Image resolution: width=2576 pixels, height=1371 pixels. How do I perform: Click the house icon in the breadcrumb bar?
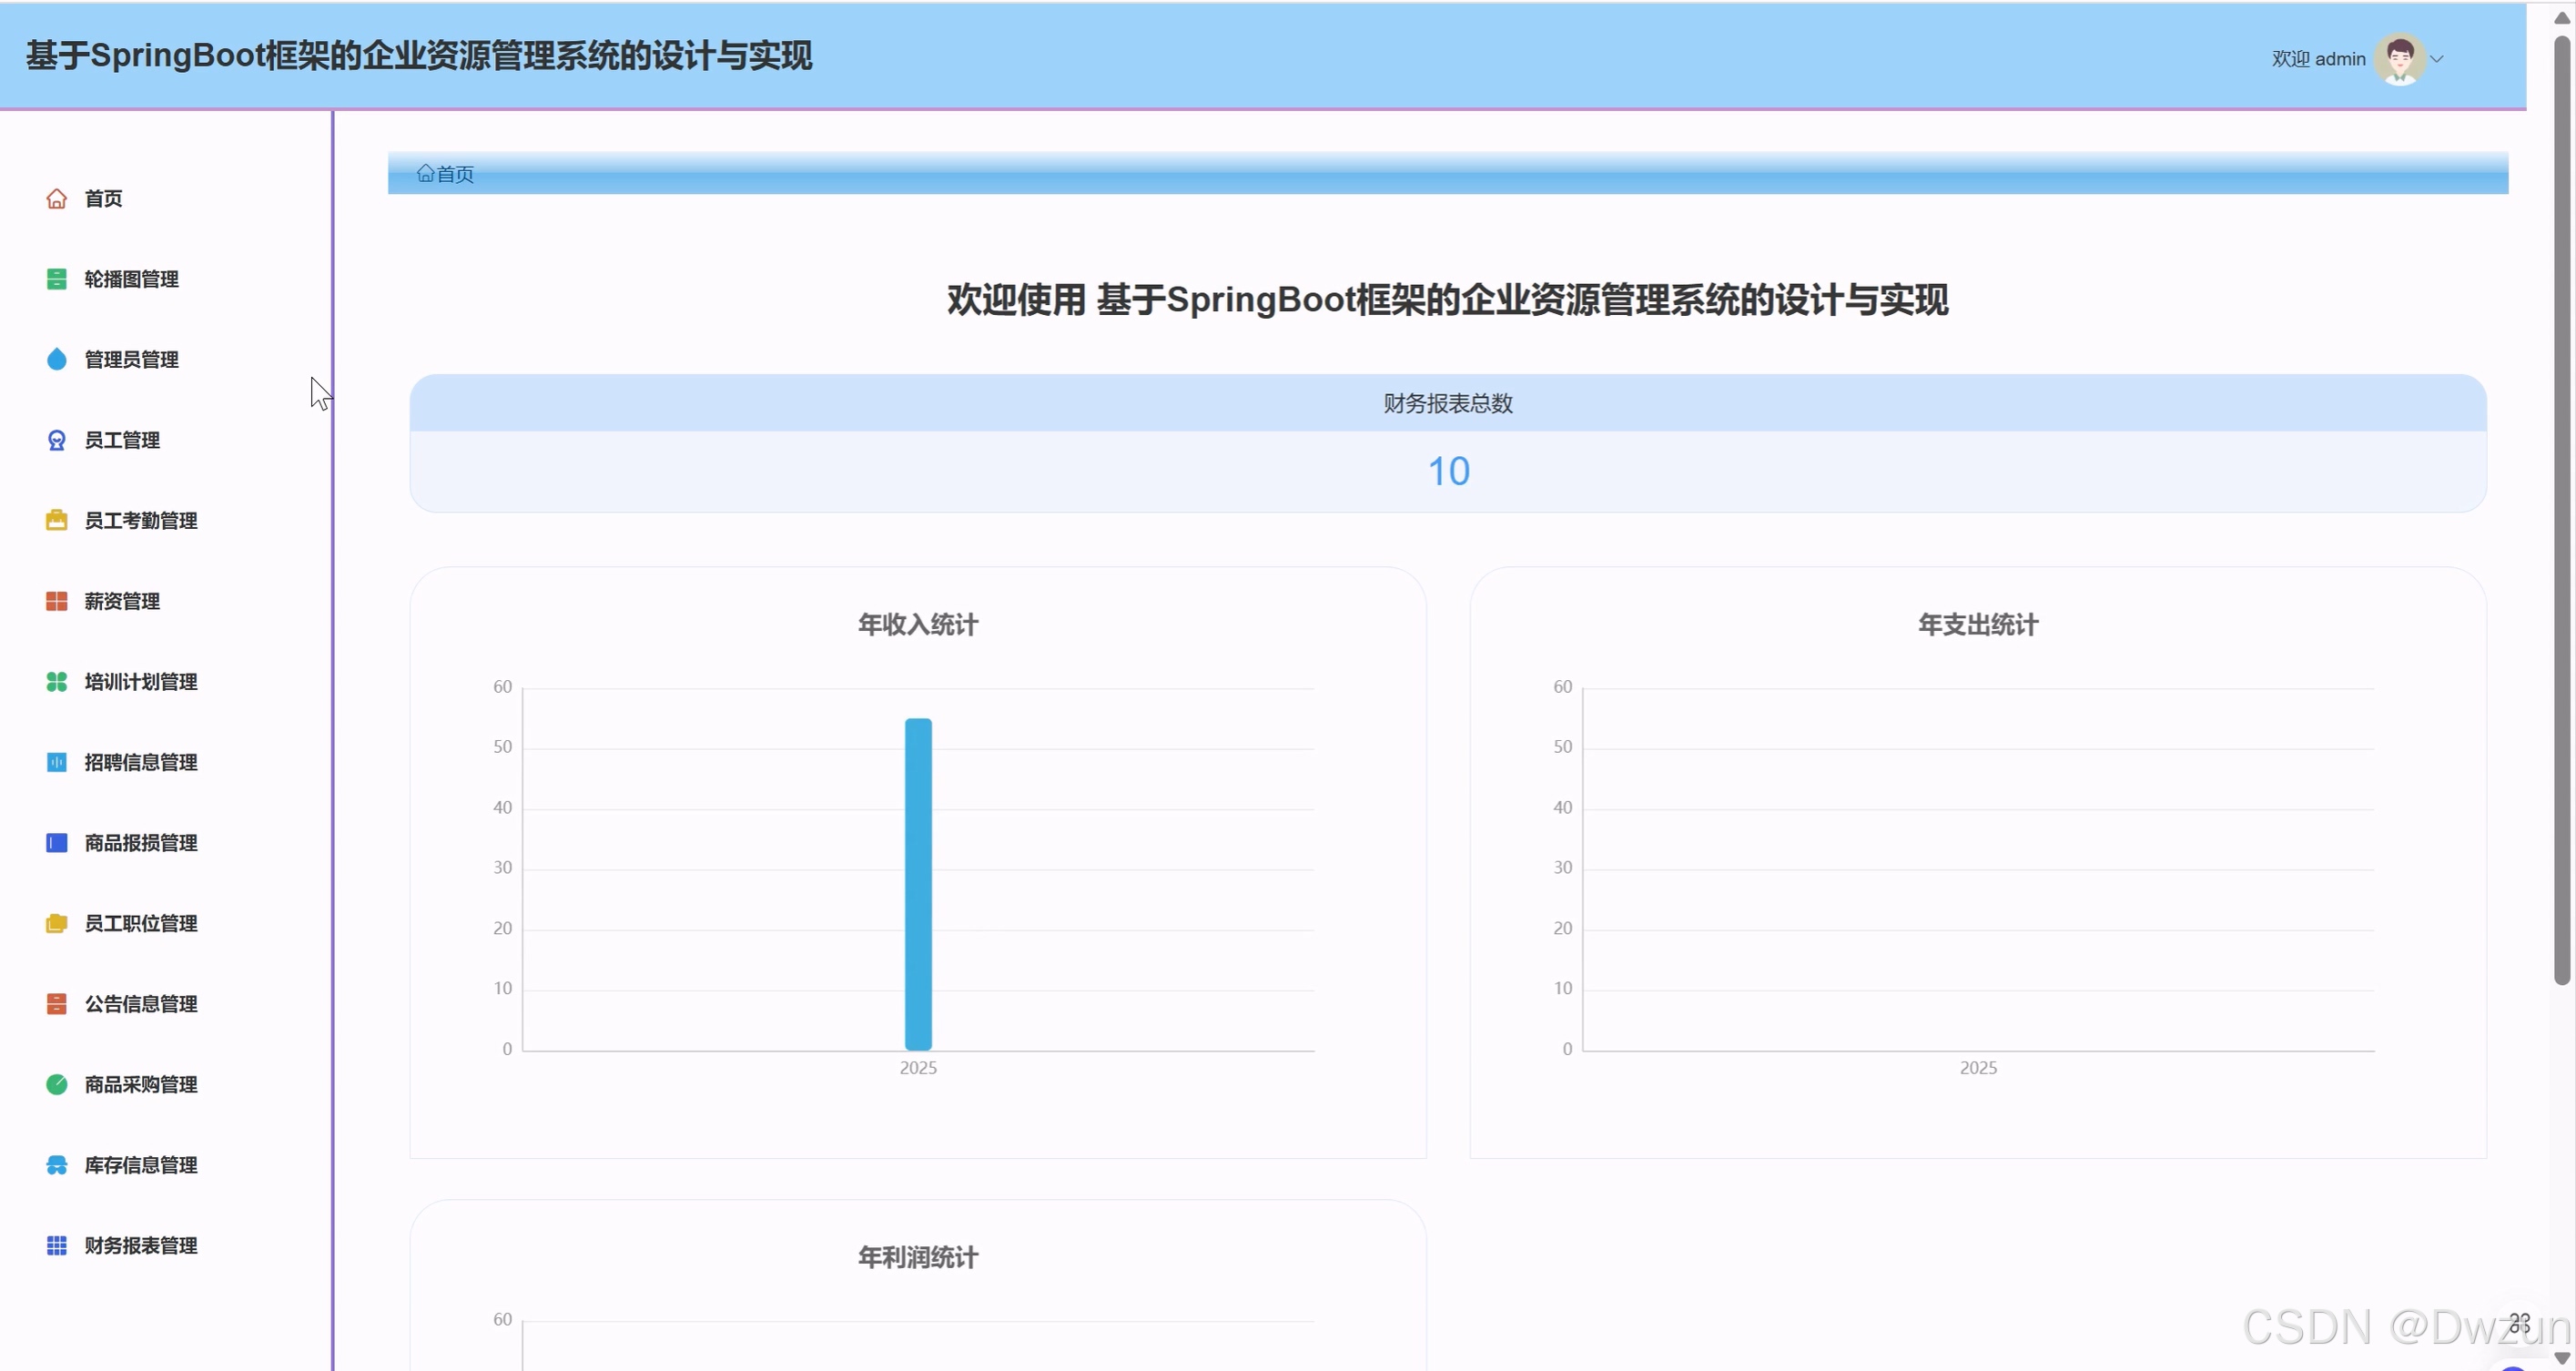[425, 174]
